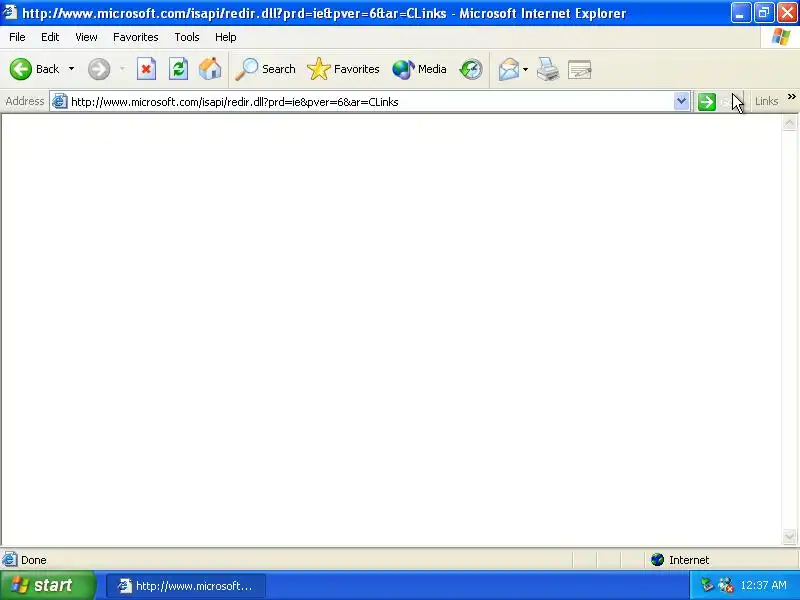Open the Media pane toolbar button
800x600 pixels.
point(419,69)
